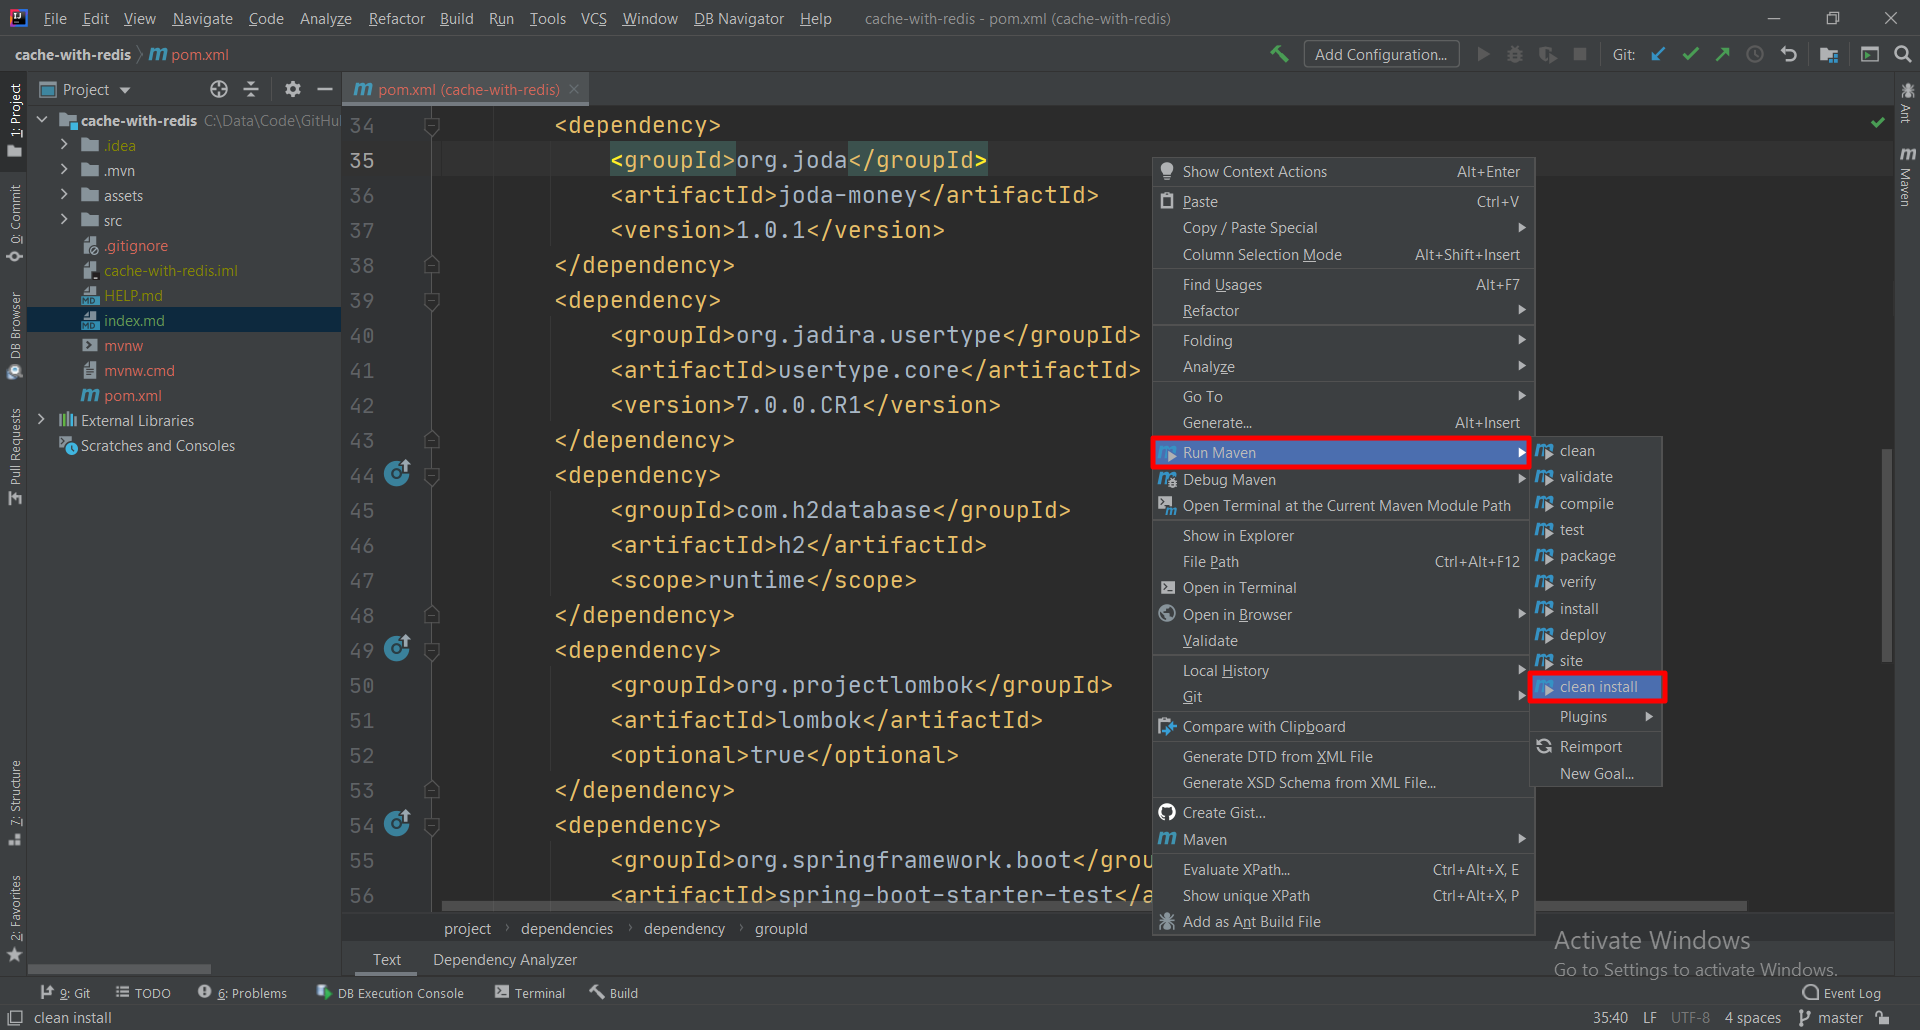Run the Maven package goal
This screenshot has height=1030, width=1920.
[1595, 556]
